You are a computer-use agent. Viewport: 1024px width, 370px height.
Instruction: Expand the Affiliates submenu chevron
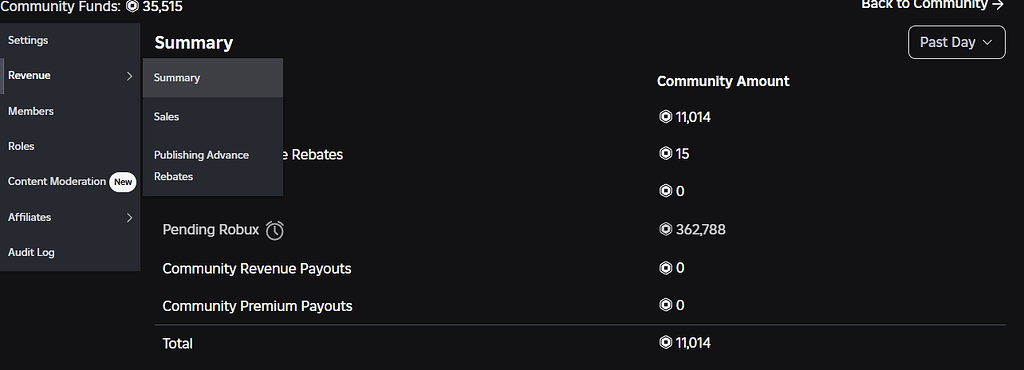pos(129,217)
